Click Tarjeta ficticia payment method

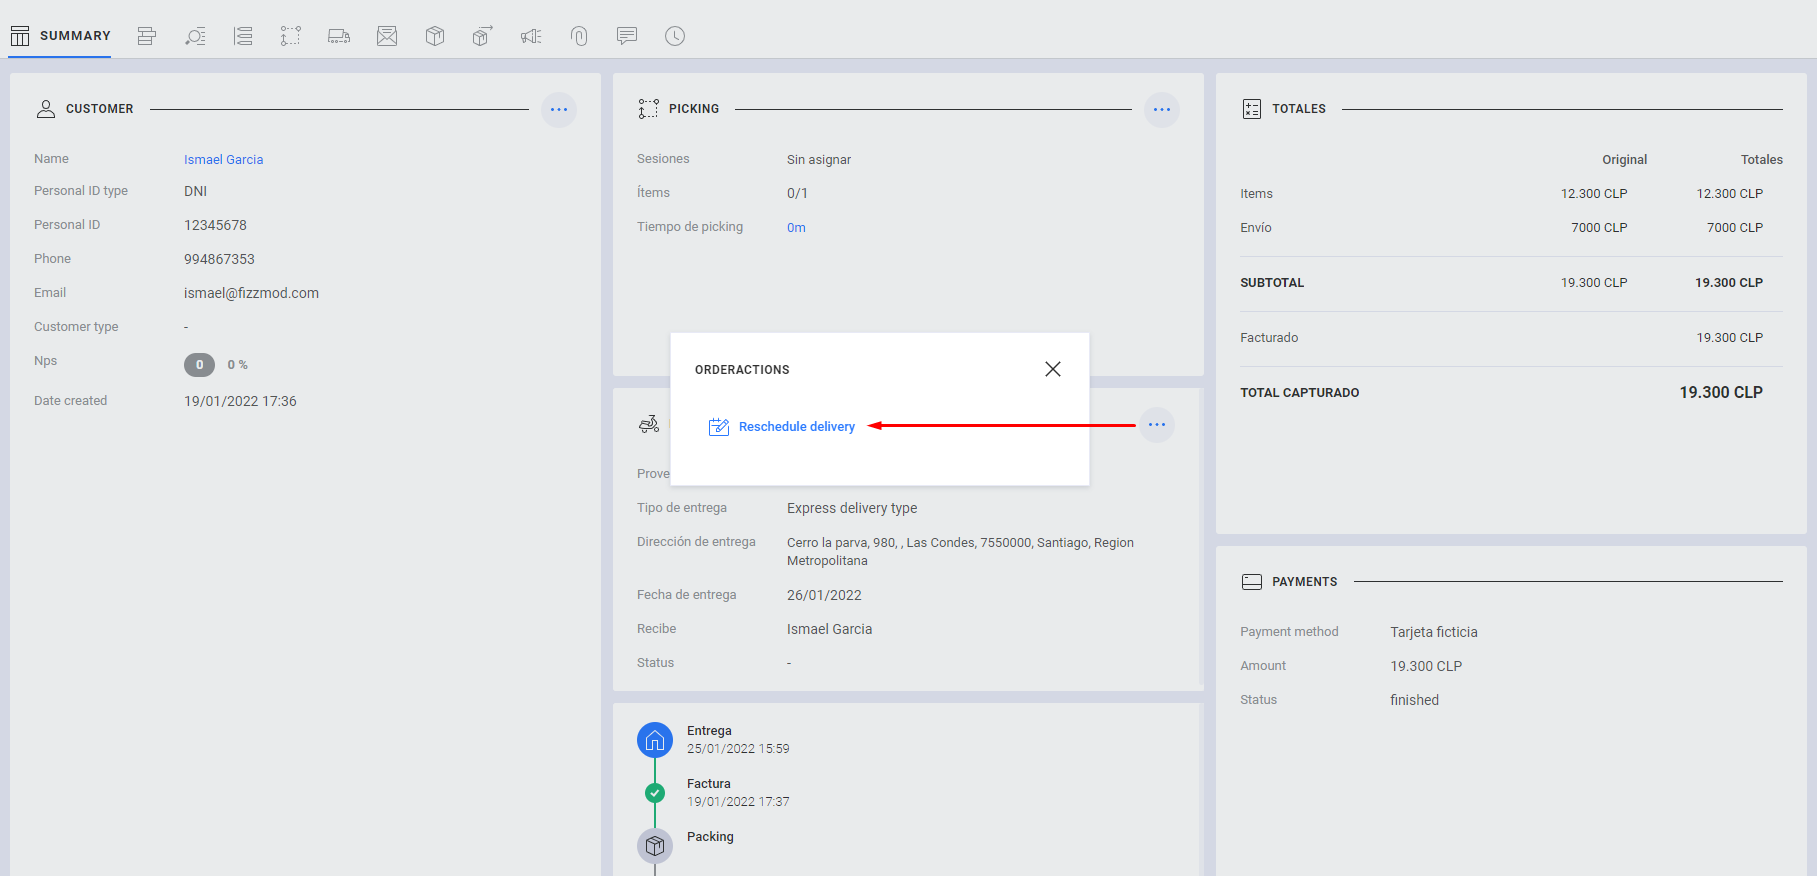(1434, 632)
